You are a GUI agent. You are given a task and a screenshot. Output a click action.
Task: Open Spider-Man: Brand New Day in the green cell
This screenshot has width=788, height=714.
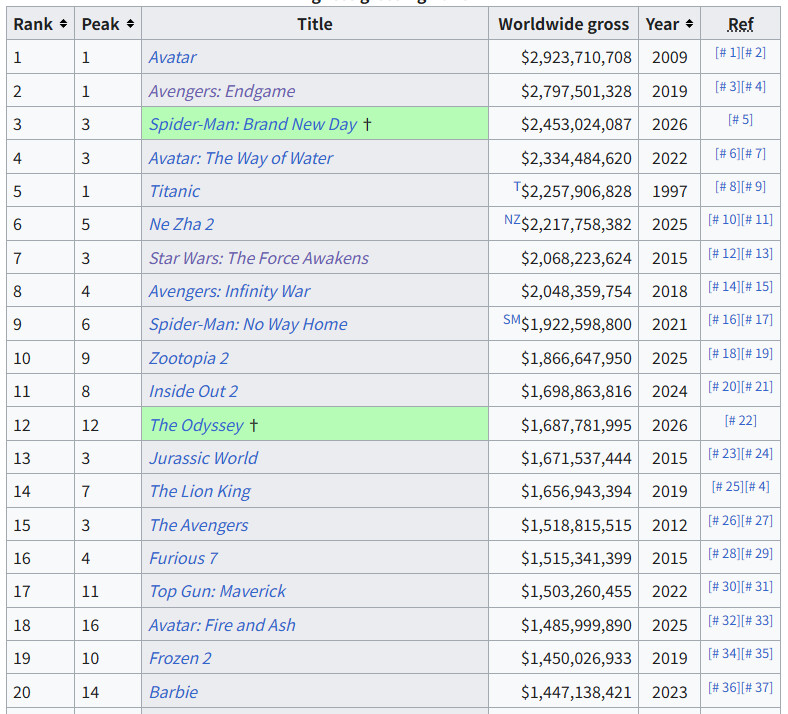253,124
